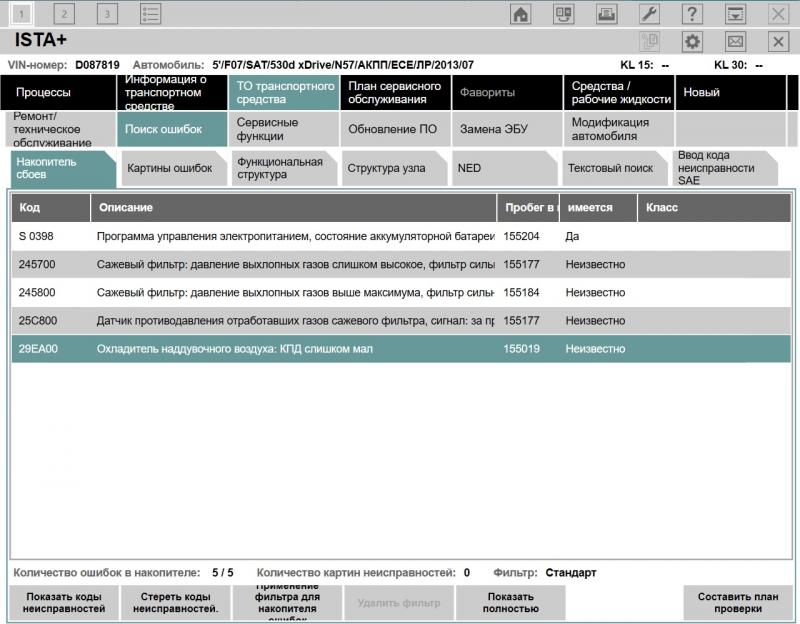Switch to Текстовый поиск tab
Image resolution: width=800 pixels, height=624 pixels.
[x=615, y=168]
